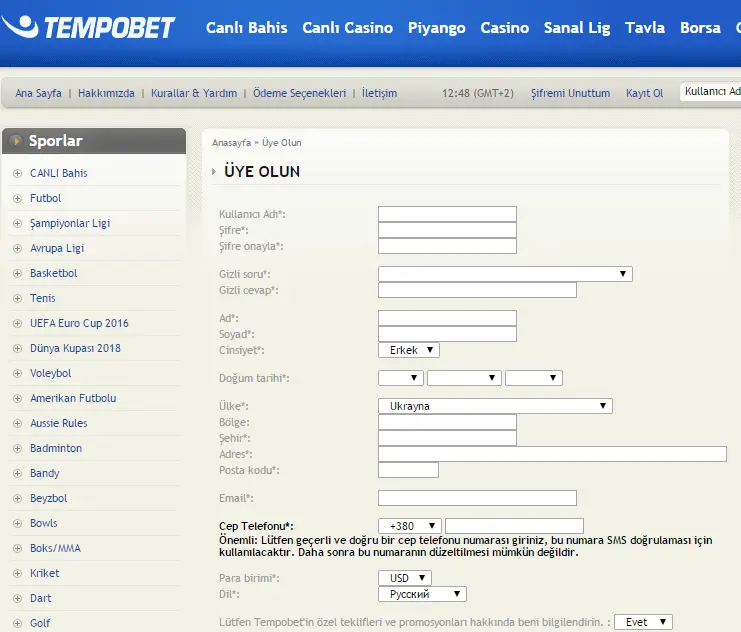The width and height of the screenshot is (741, 632).
Task: Click plus icon beside Voleybol
Action: tap(17, 374)
